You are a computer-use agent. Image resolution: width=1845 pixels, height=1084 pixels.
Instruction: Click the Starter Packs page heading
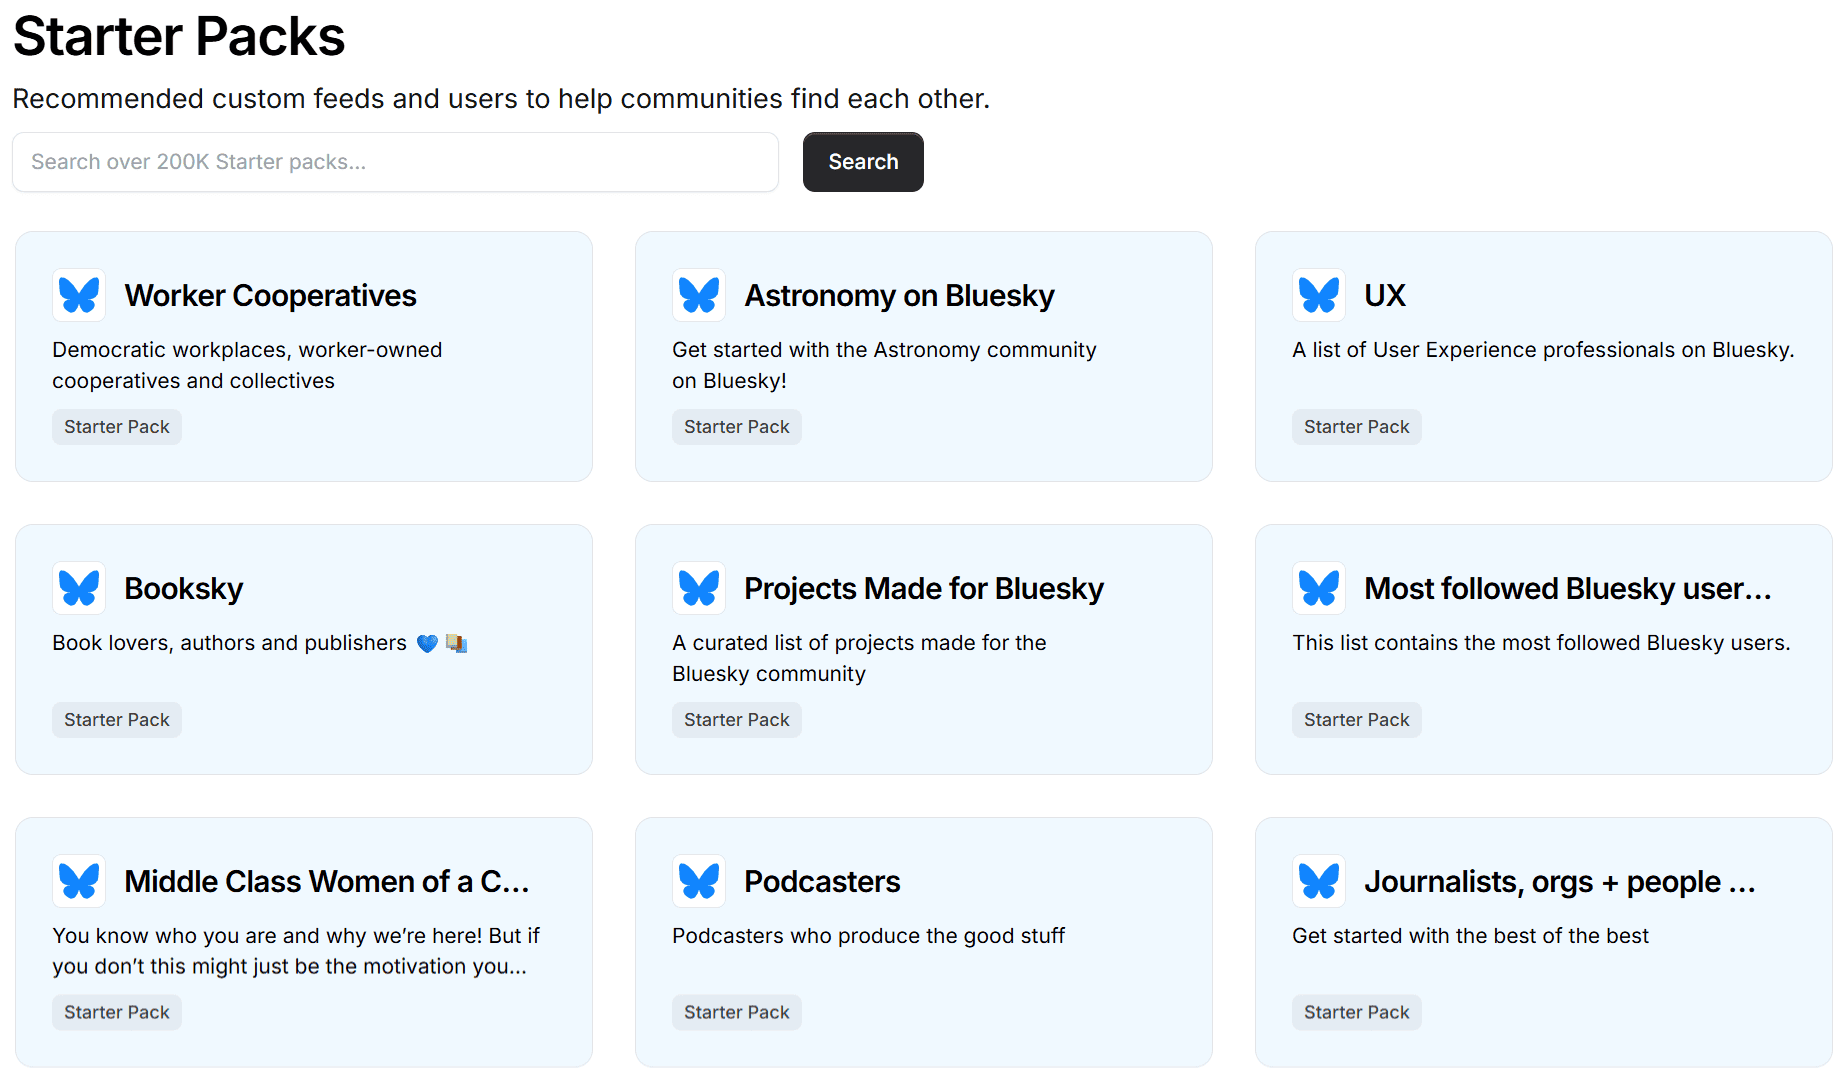click(x=179, y=37)
